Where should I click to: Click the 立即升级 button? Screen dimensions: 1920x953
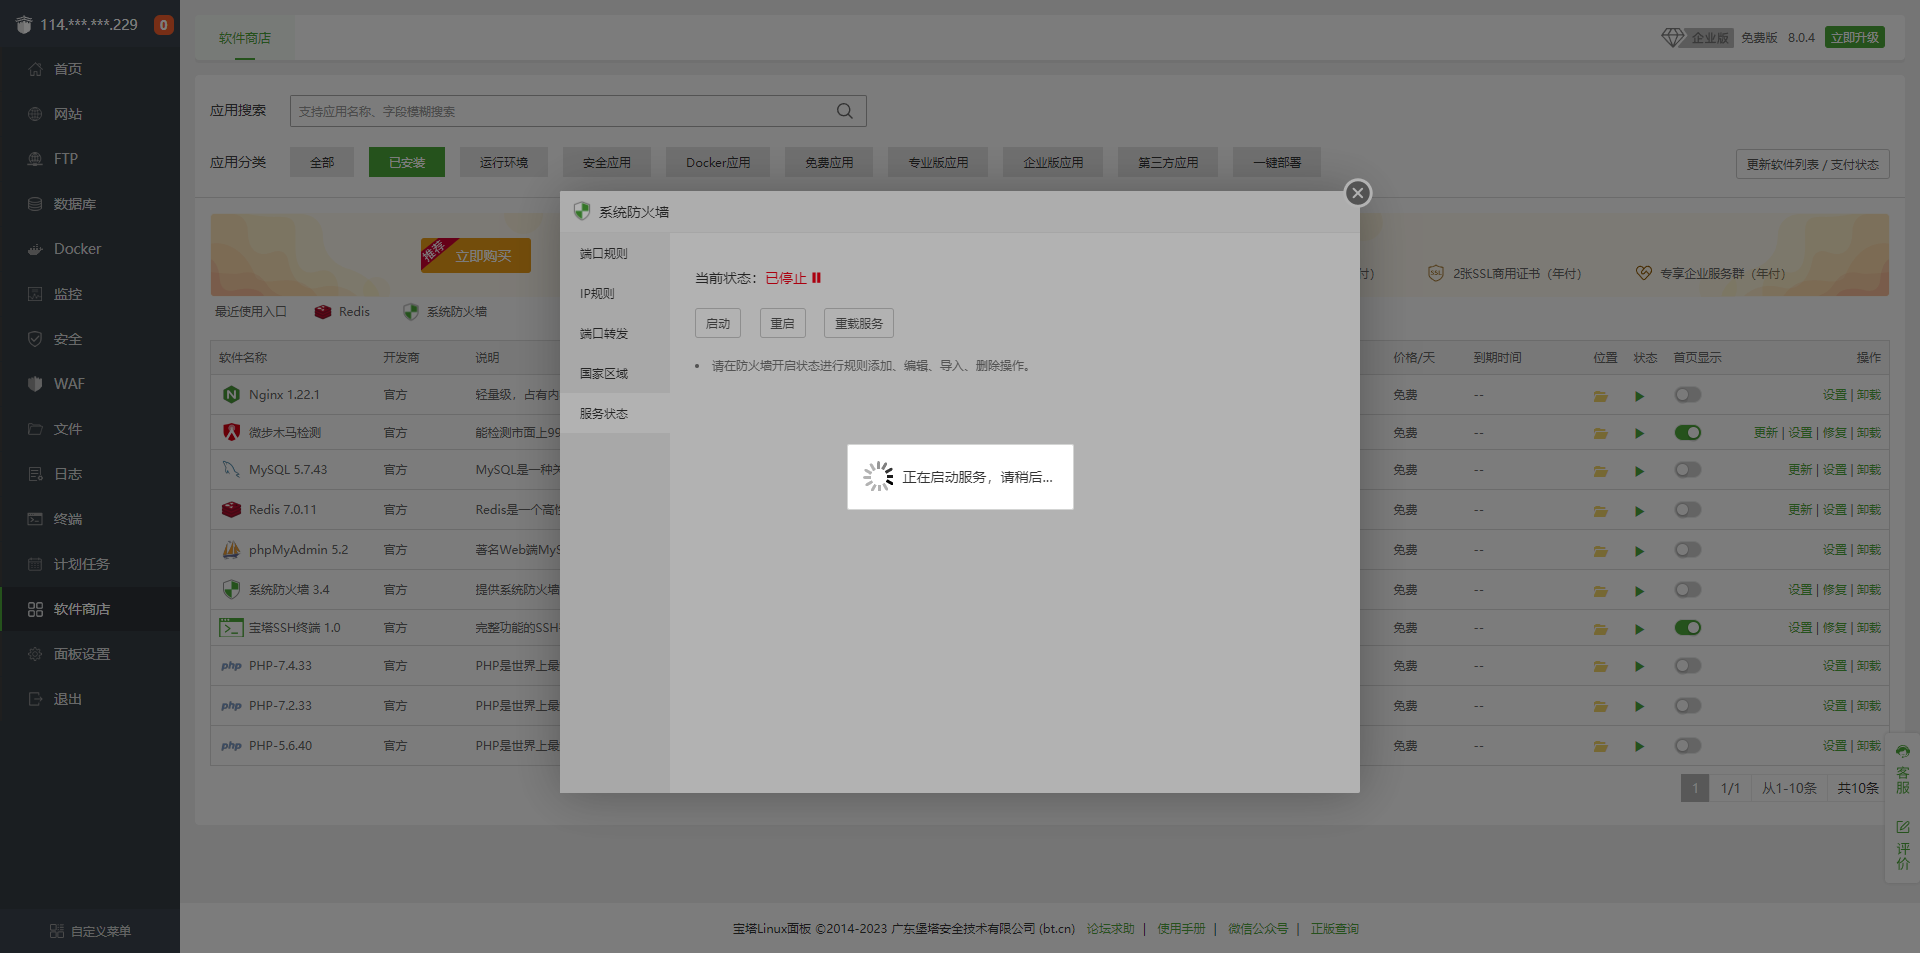click(1855, 37)
